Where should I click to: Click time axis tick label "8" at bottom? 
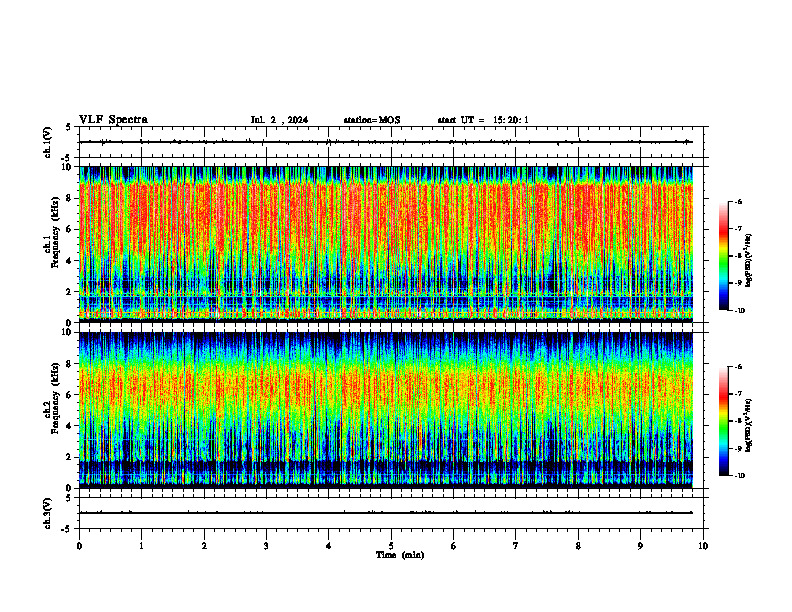[x=578, y=546]
